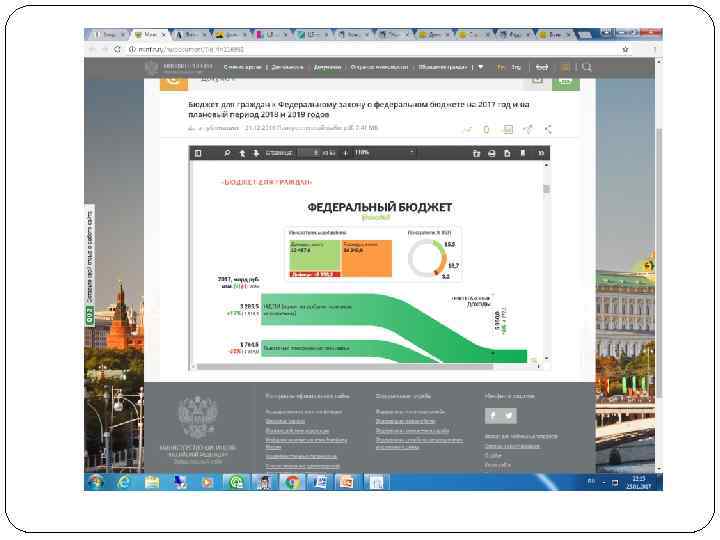Open the Twitter icon in footer
The height and width of the screenshot is (540, 720).
(509, 416)
